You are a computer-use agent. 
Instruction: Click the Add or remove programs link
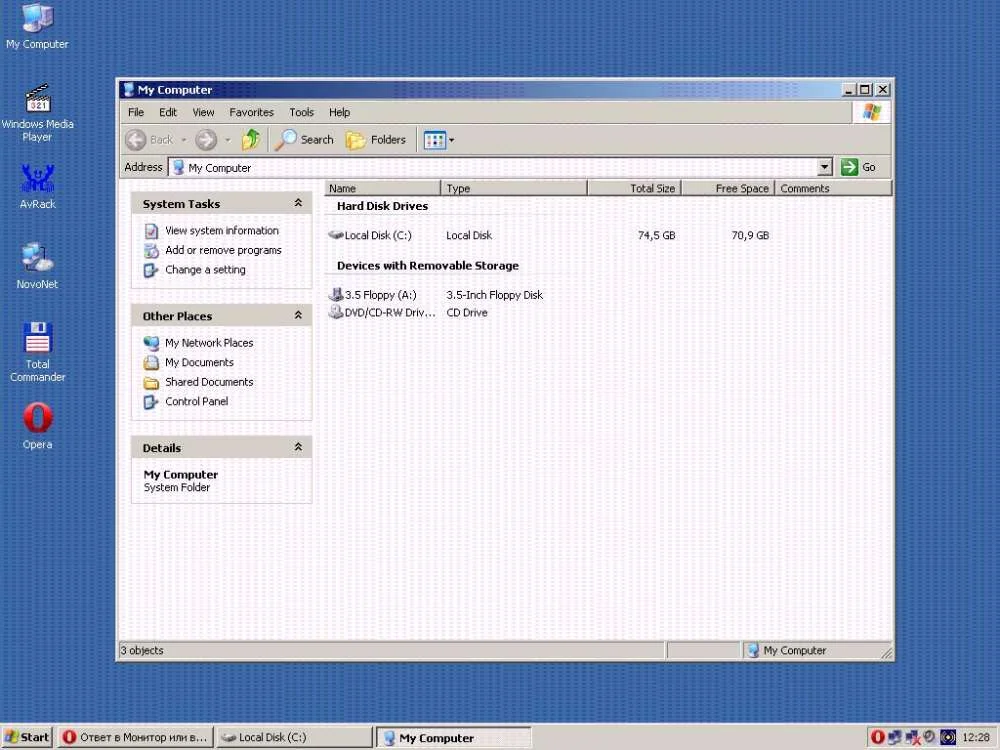(x=223, y=250)
